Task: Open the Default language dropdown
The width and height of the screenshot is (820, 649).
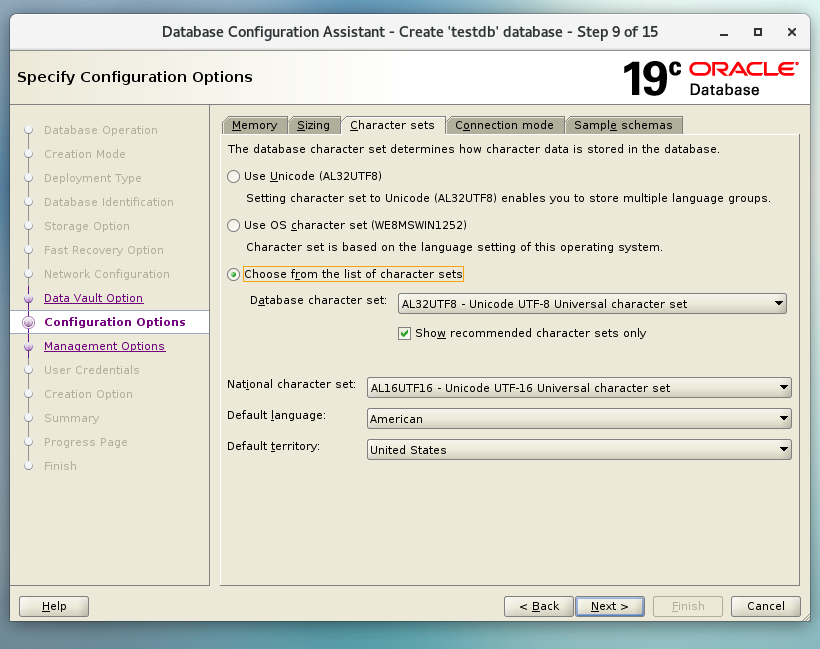Action: pyautogui.click(x=579, y=419)
